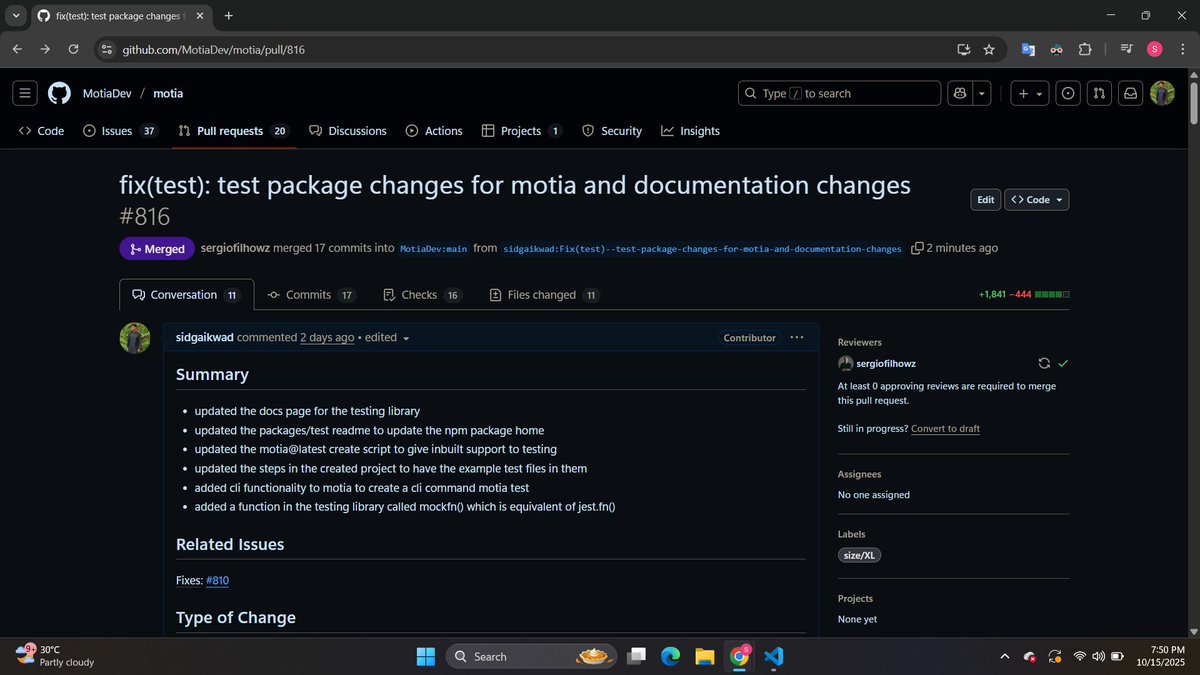Expand the Copilot dropdown arrow
1200x675 pixels.
pos(982,93)
